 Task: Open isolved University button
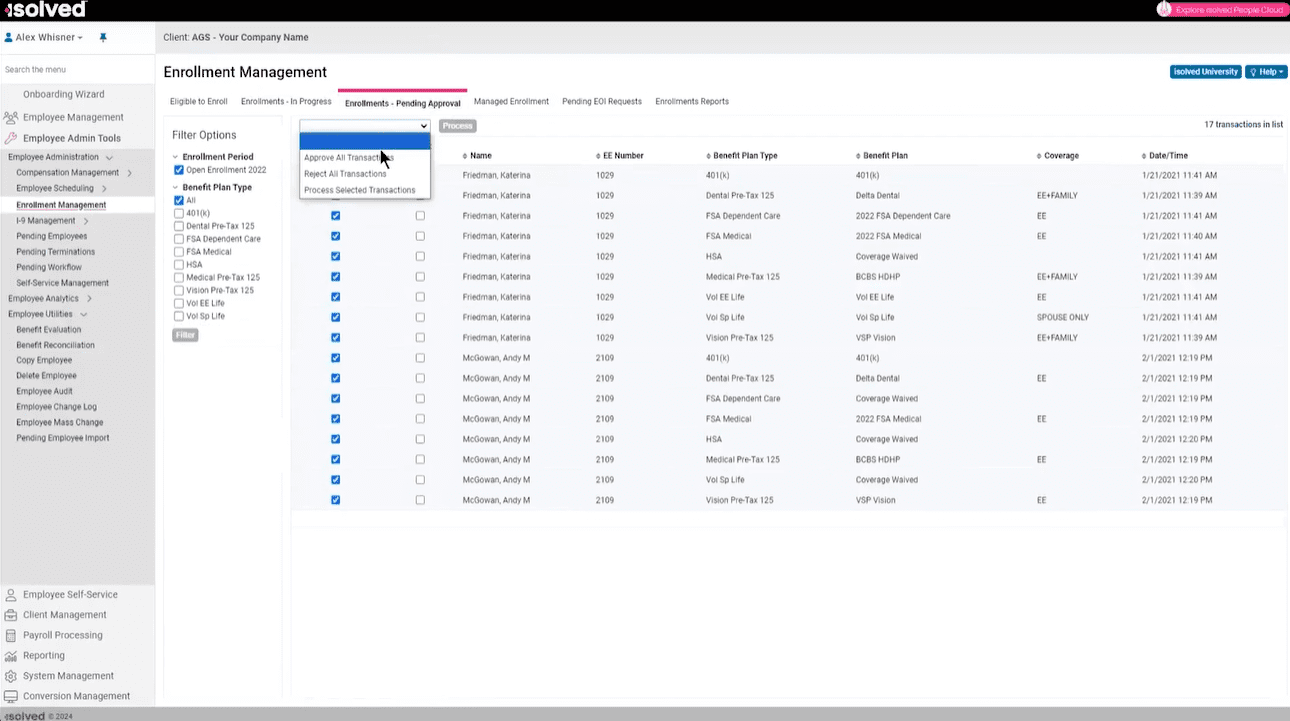pyautogui.click(x=1205, y=72)
